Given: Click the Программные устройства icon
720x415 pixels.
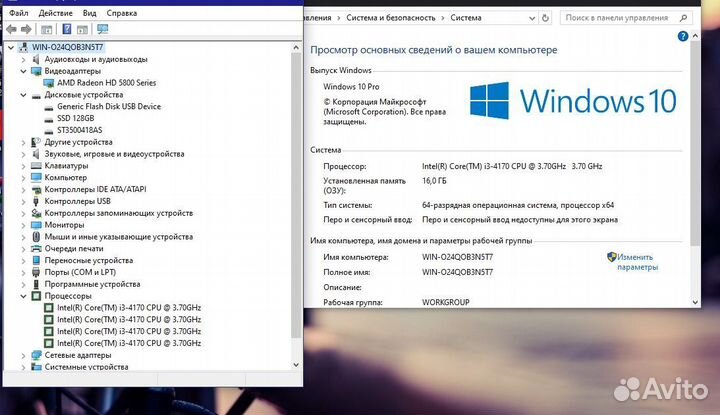Looking at the screenshot, I should point(36,284).
